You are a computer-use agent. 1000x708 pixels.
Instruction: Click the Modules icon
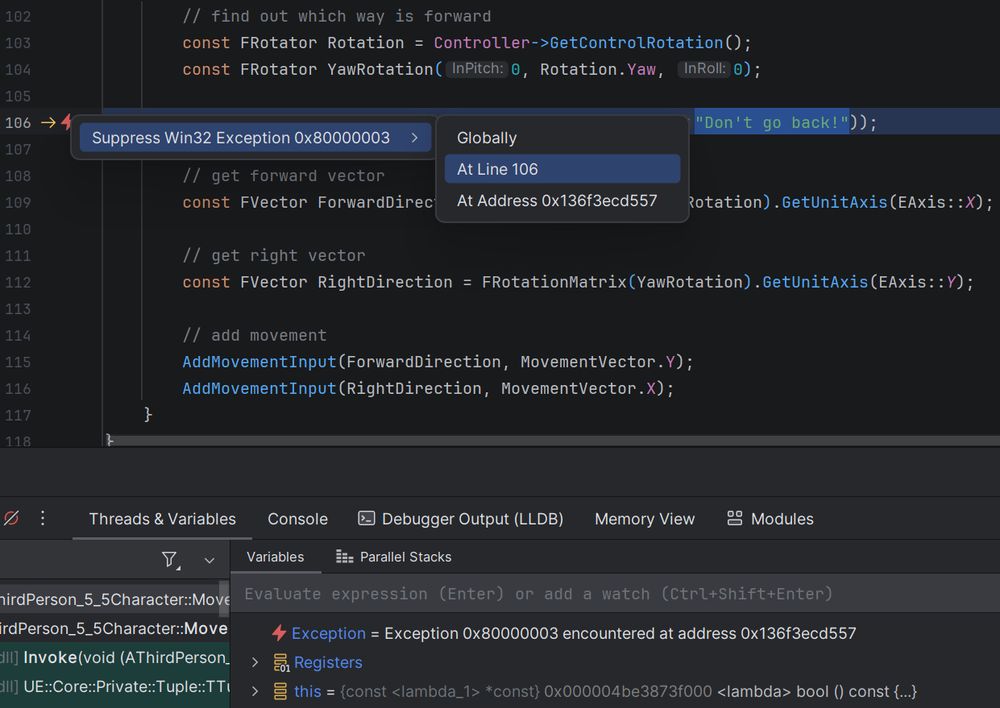pos(735,518)
